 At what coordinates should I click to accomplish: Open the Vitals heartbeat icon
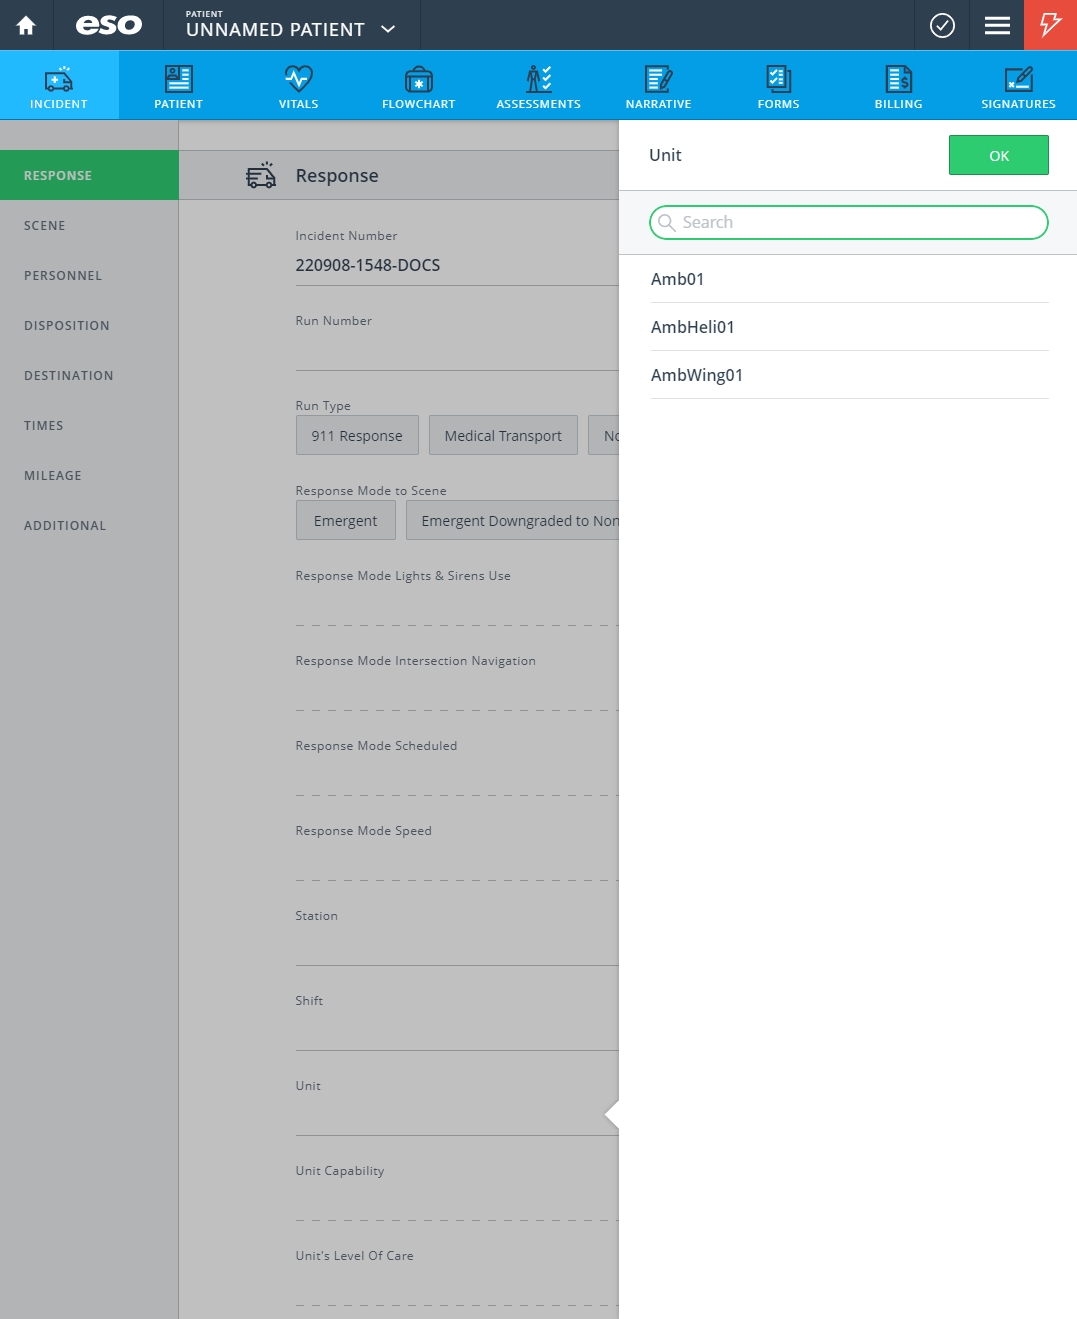(x=298, y=79)
